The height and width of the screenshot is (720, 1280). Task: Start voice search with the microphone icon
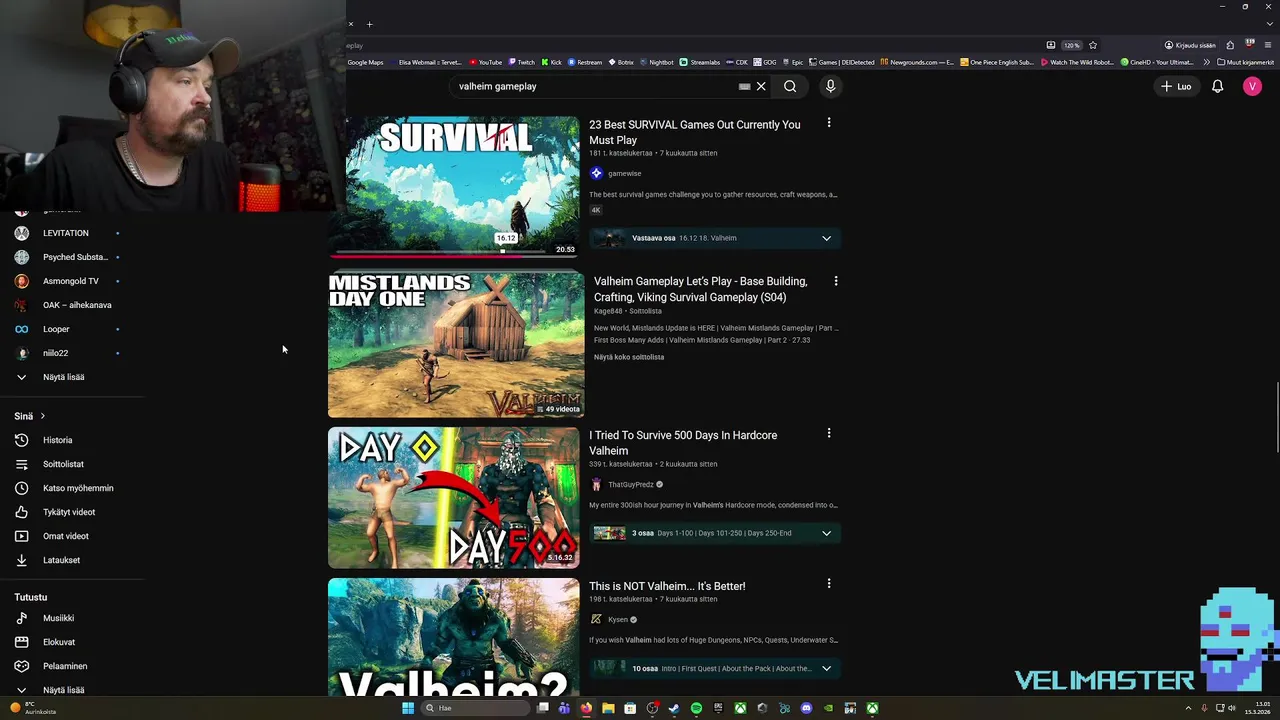pos(830,86)
